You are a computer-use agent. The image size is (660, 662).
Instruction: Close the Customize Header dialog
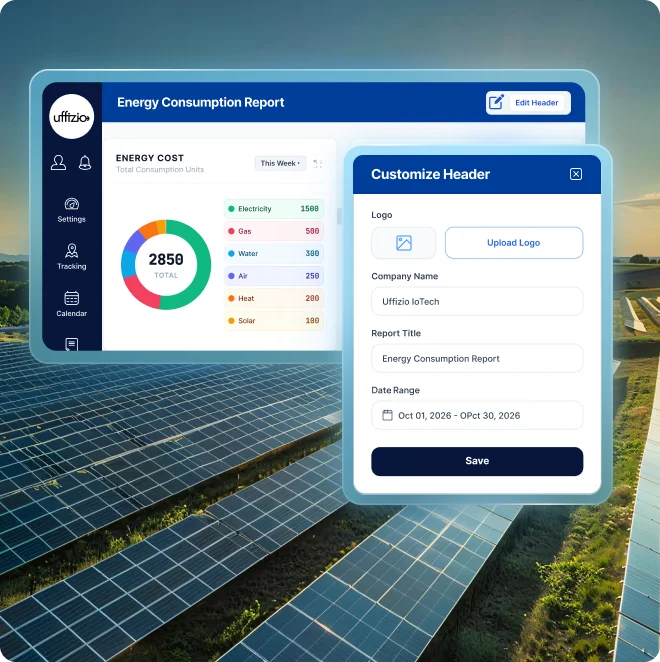[x=576, y=174]
